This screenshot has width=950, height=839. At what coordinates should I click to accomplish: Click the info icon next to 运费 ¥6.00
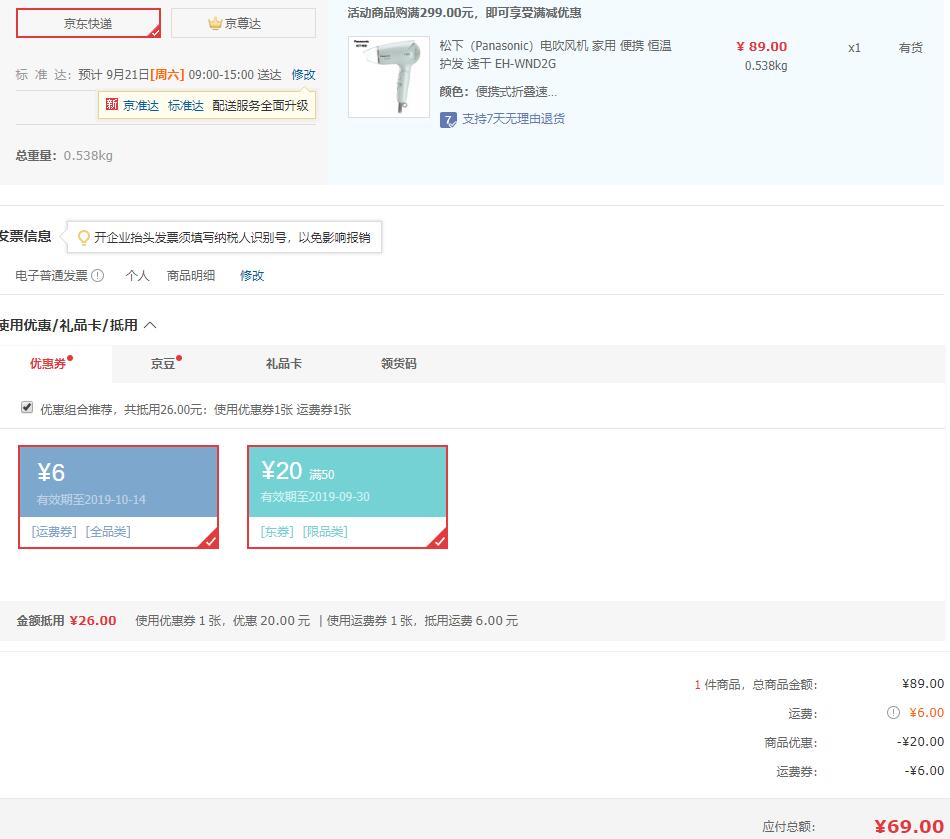[x=893, y=713]
